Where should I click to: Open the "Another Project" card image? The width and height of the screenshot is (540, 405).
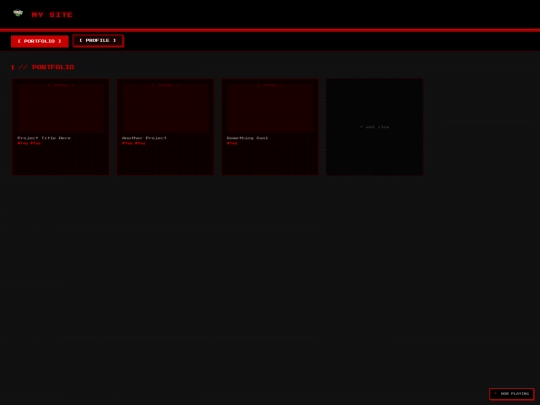tap(165, 108)
